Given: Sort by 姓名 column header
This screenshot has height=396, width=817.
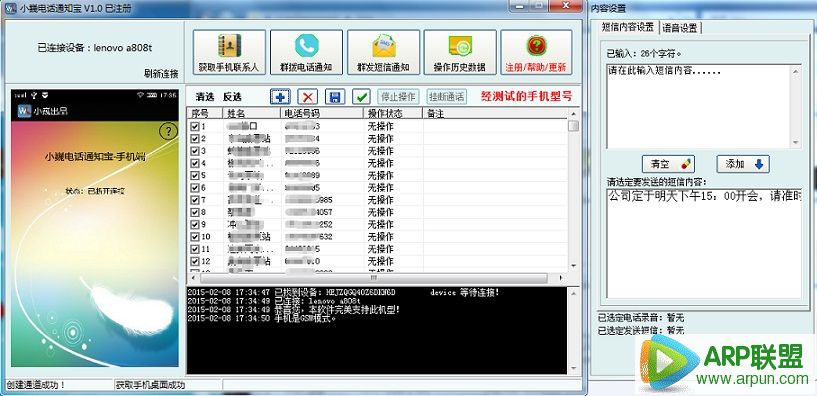Looking at the screenshot, I should pos(252,113).
